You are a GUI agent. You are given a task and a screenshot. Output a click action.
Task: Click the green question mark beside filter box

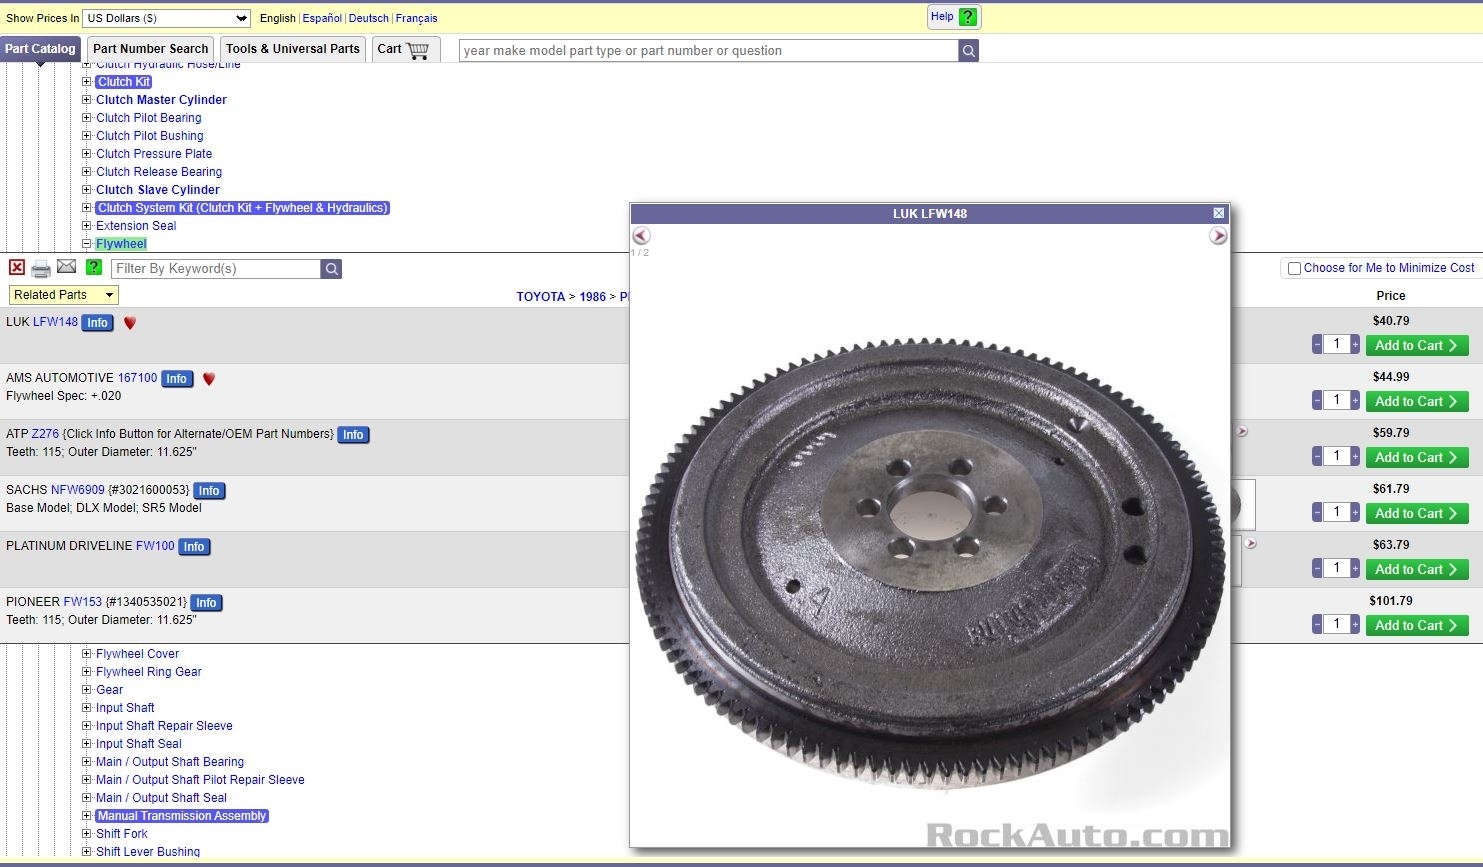pos(94,267)
